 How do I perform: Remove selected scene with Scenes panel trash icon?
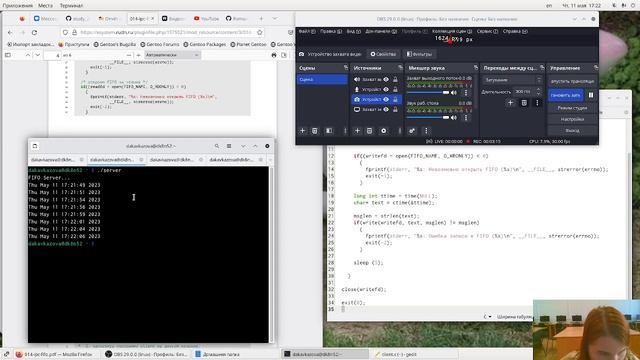coord(315,131)
